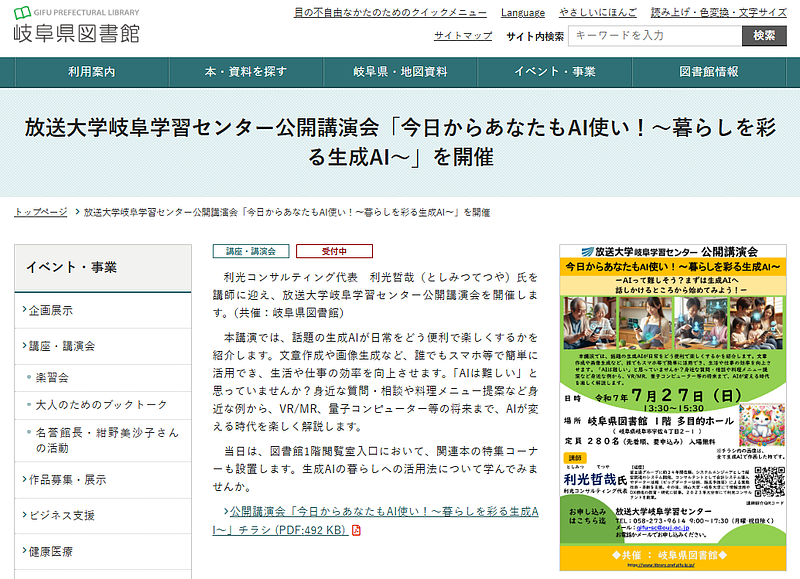Click the PDF icon beside the flyer link
Image resolution: width=800 pixels, height=579 pixels.
(x=356, y=530)
